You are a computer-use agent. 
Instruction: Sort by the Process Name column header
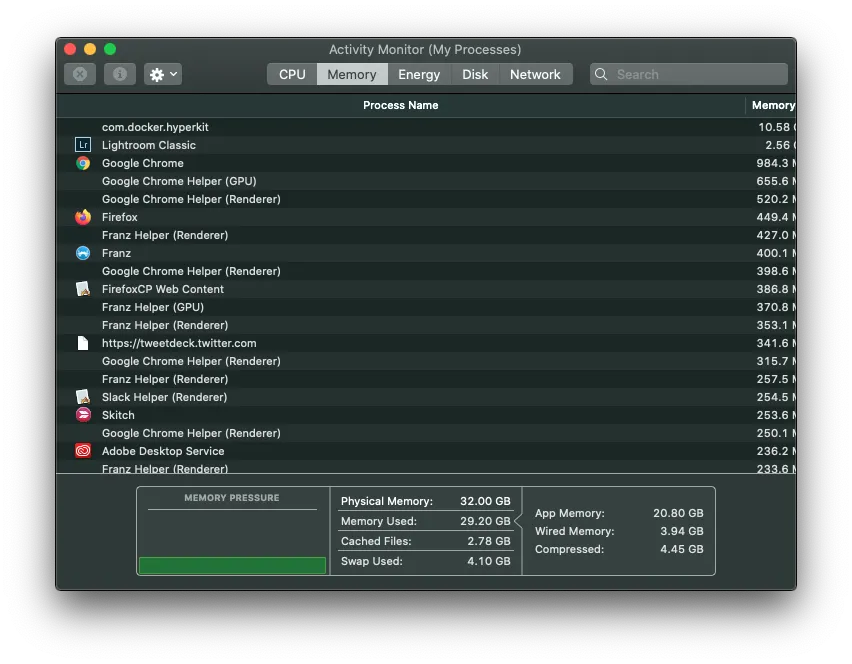pos(400,105)
